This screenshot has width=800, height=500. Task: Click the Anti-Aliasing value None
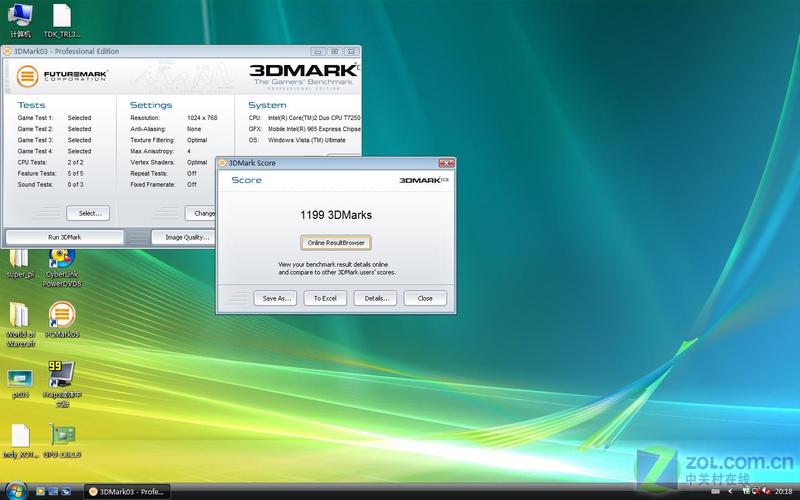pos(194,129)
